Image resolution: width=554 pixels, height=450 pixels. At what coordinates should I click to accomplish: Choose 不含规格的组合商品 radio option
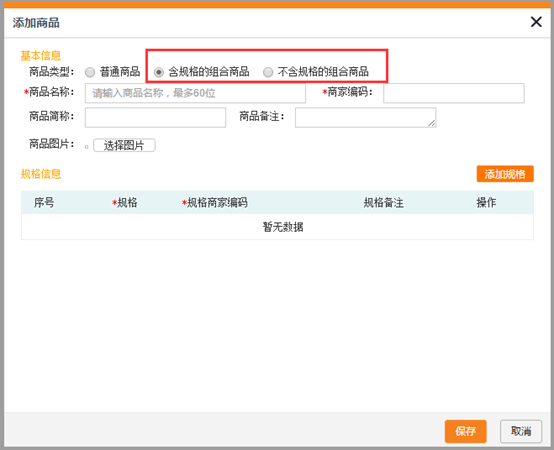pos(268,72)
